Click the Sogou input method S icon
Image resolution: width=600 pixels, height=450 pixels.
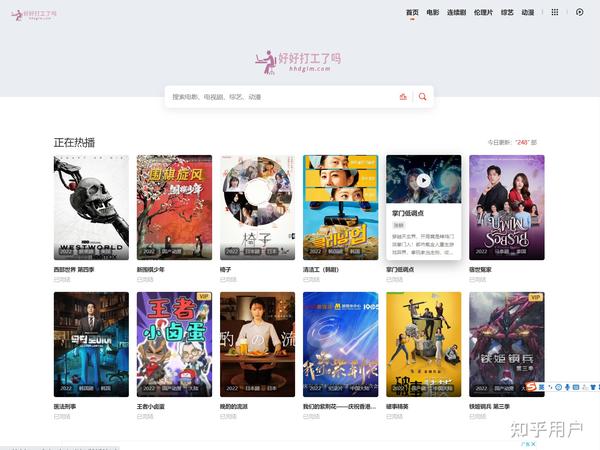pyautogui.click(x=530, y=387)
